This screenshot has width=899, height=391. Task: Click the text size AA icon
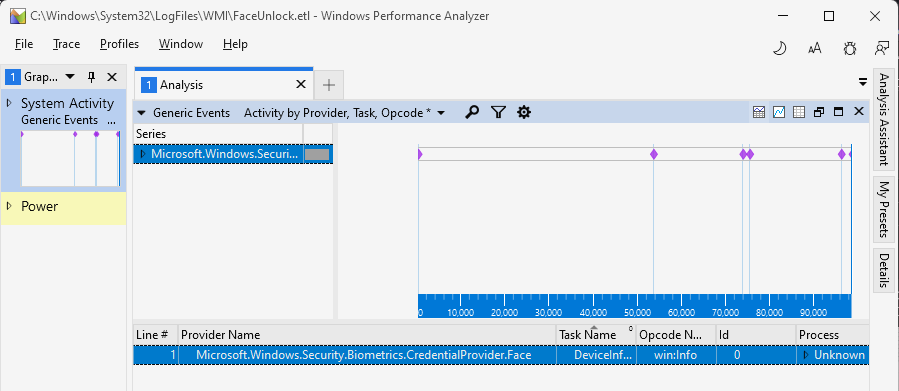pyautogui.click(x=814, y=49)
